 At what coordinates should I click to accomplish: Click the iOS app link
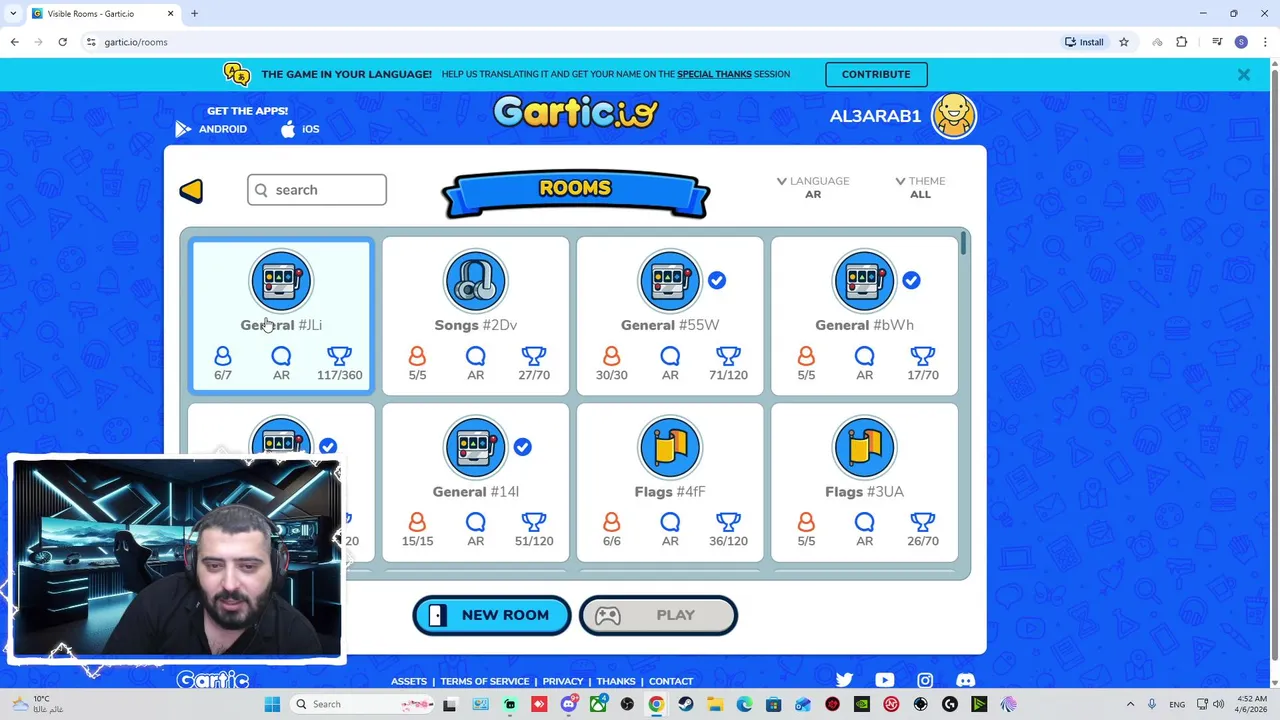[300, 129]
